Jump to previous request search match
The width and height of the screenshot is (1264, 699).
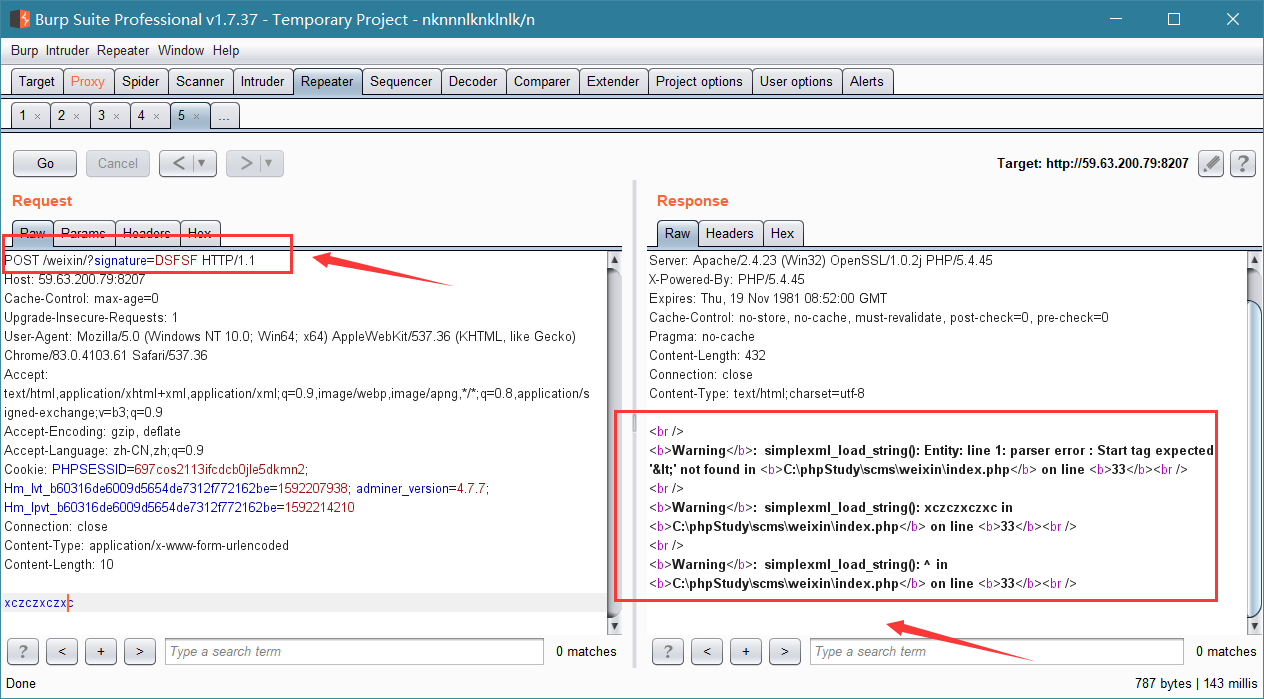coord(62,651)
